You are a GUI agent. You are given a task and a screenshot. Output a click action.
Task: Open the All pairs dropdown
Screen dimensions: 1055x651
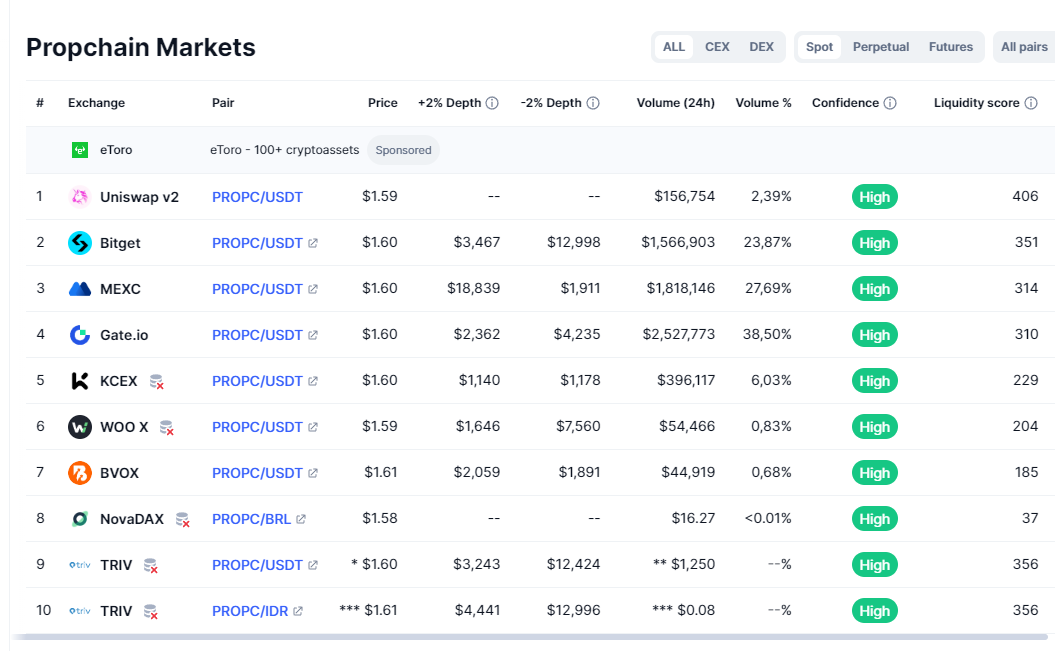(x=1024, y=47)
